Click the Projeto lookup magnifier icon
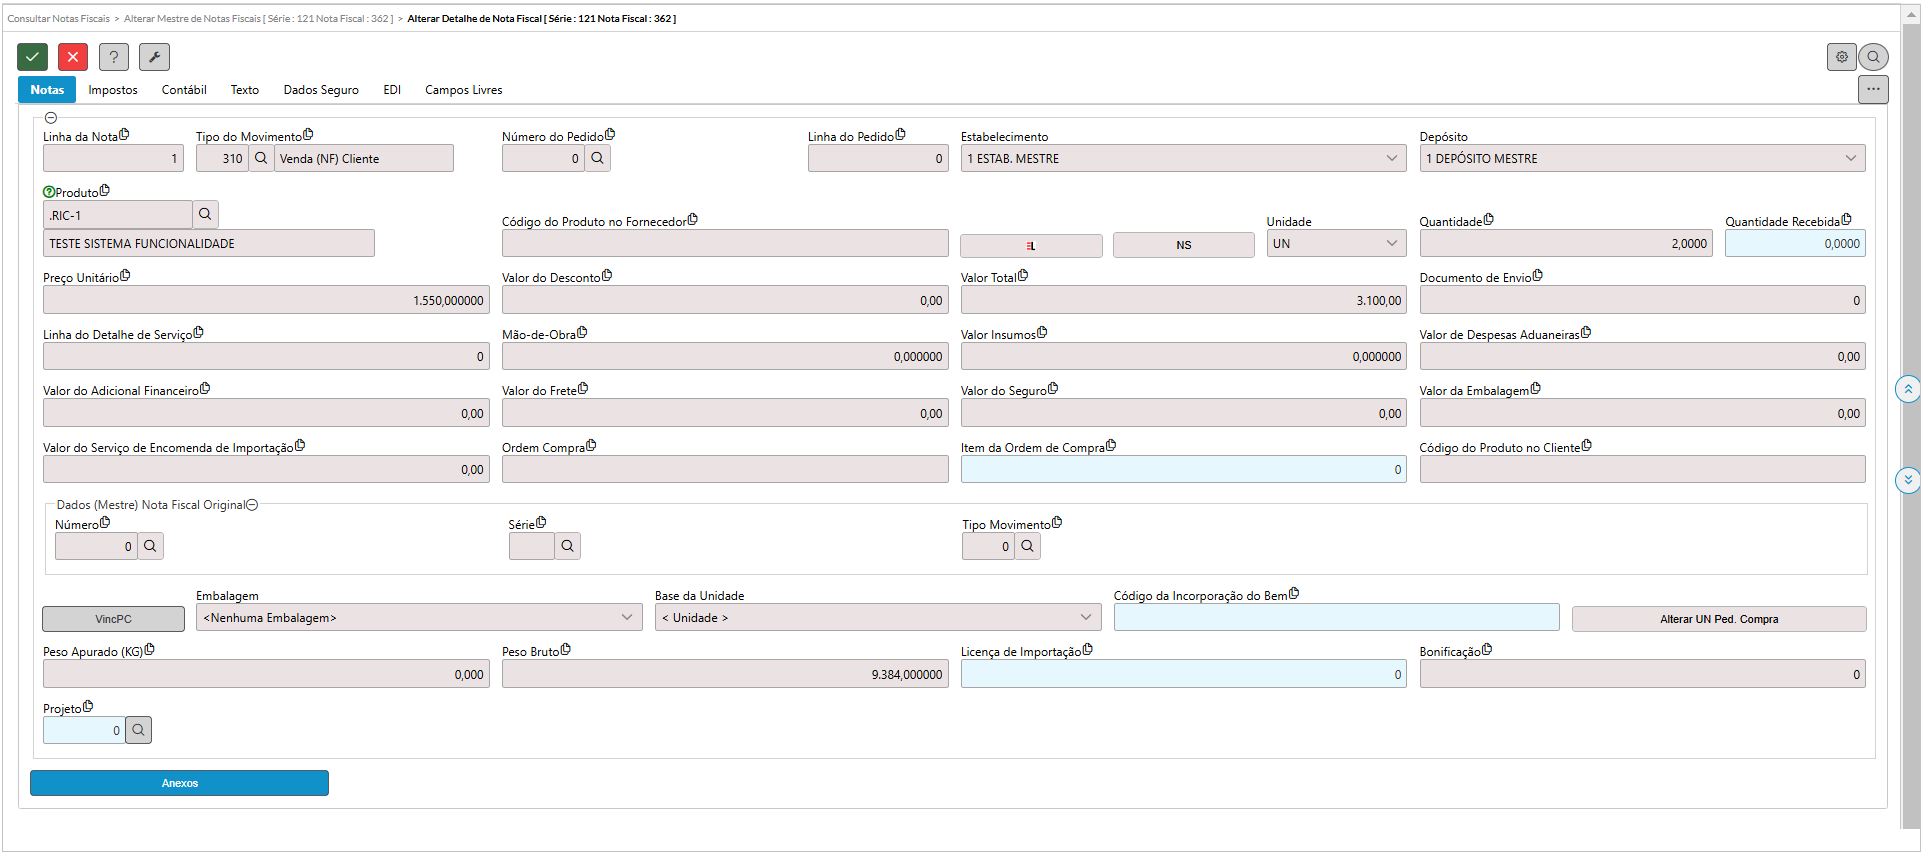Viewport: 1925px width, 855px height. 139,730
